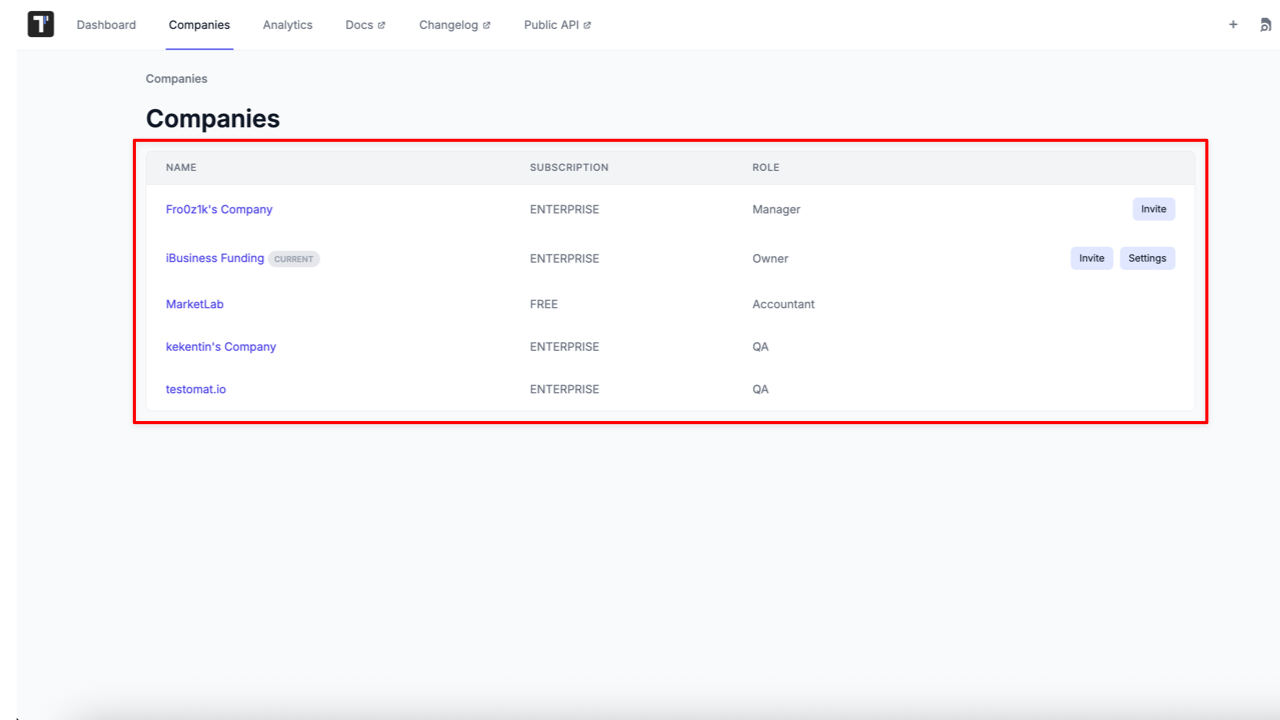Select the Companies navigation item
The image size is (1280, 720).
click(199, 25)
